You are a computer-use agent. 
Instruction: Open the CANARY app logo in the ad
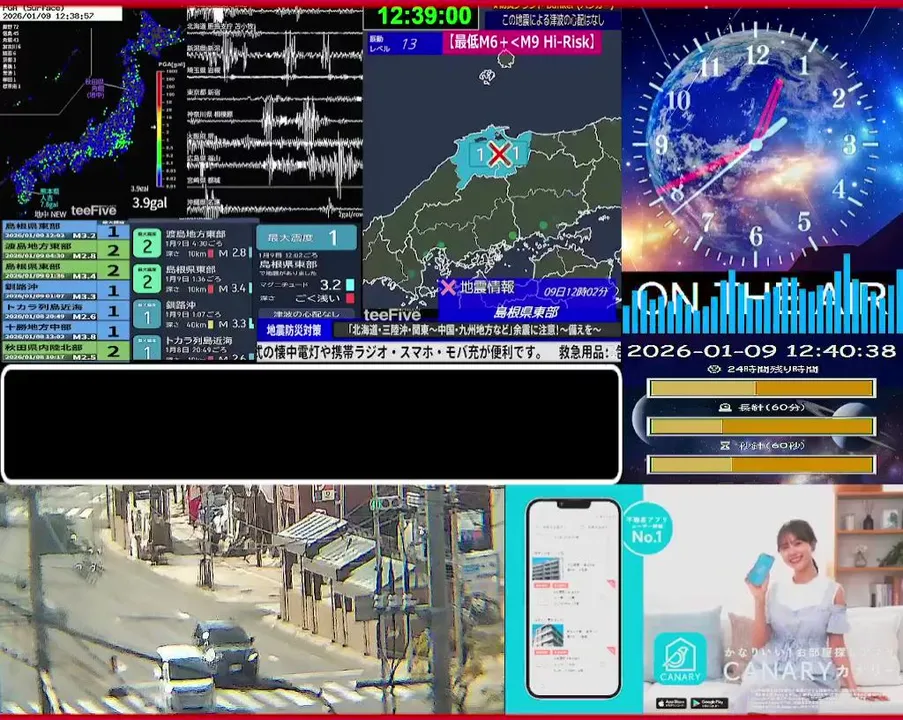[680, 659]
